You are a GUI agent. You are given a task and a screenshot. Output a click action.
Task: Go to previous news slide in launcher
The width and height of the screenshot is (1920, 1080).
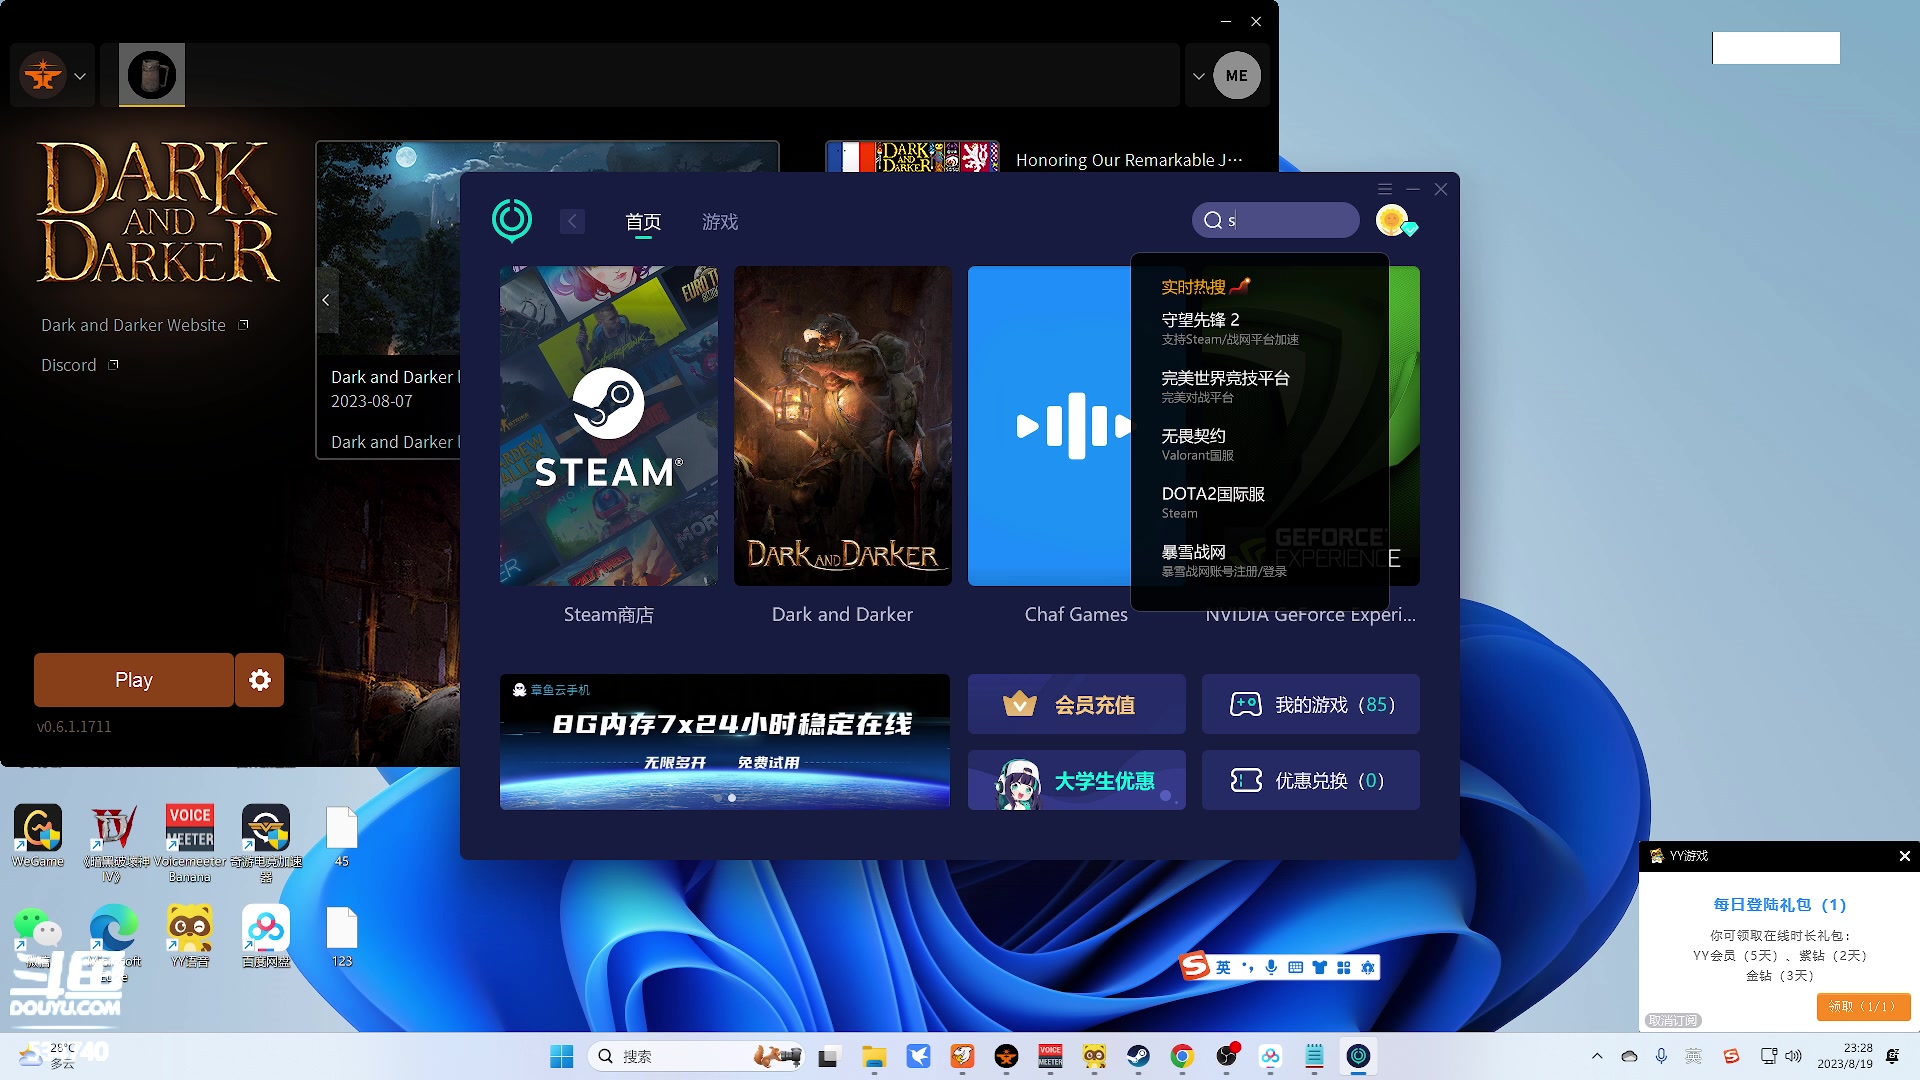(x=326, y=300)
